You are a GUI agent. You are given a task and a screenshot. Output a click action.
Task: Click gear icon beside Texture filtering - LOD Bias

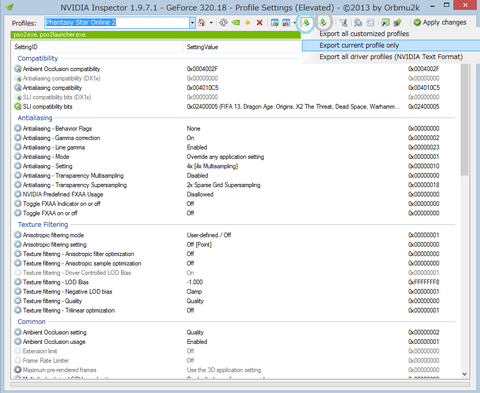[x=18, y=282]
